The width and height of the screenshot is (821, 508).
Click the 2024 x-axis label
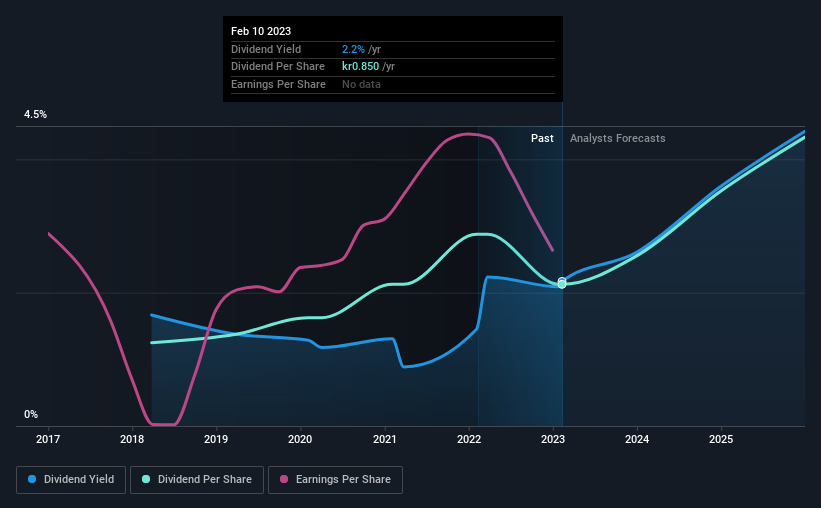pos(637,439)
